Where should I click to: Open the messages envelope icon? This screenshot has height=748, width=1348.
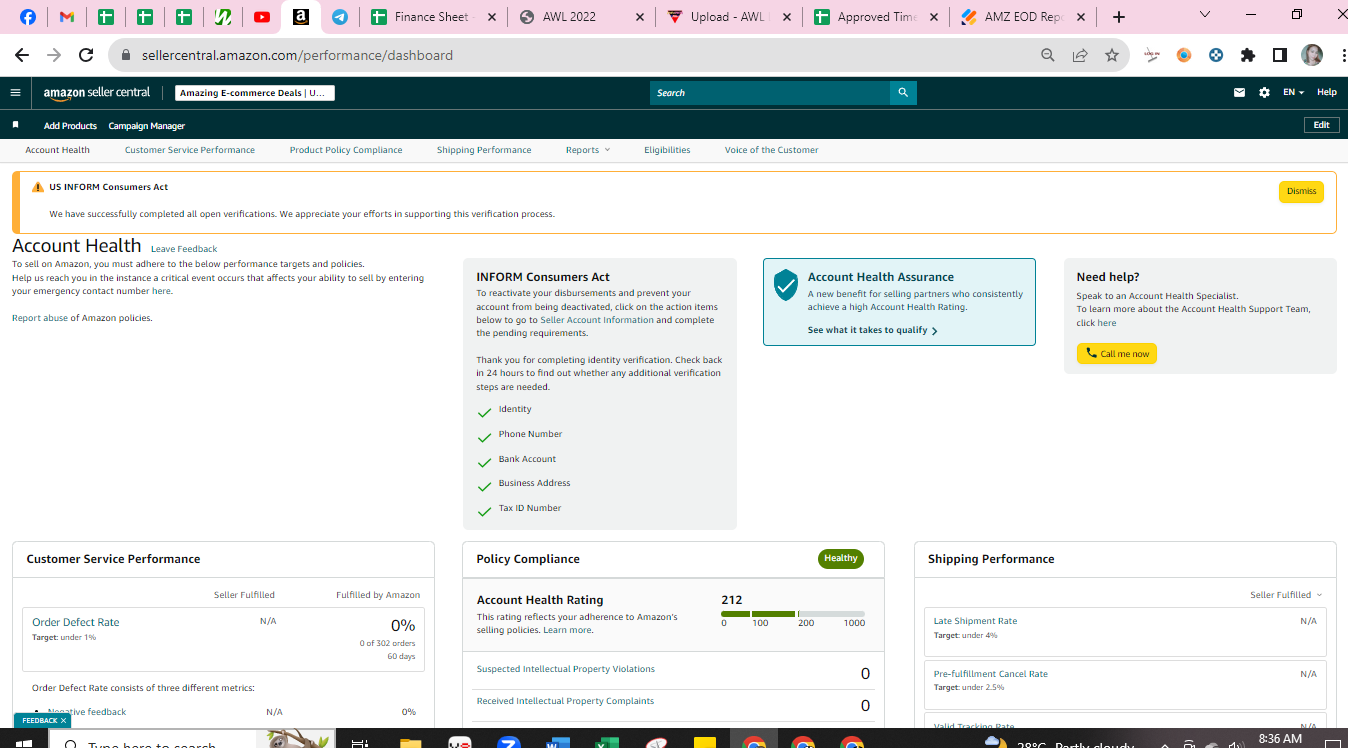(x=1240, y=93)
